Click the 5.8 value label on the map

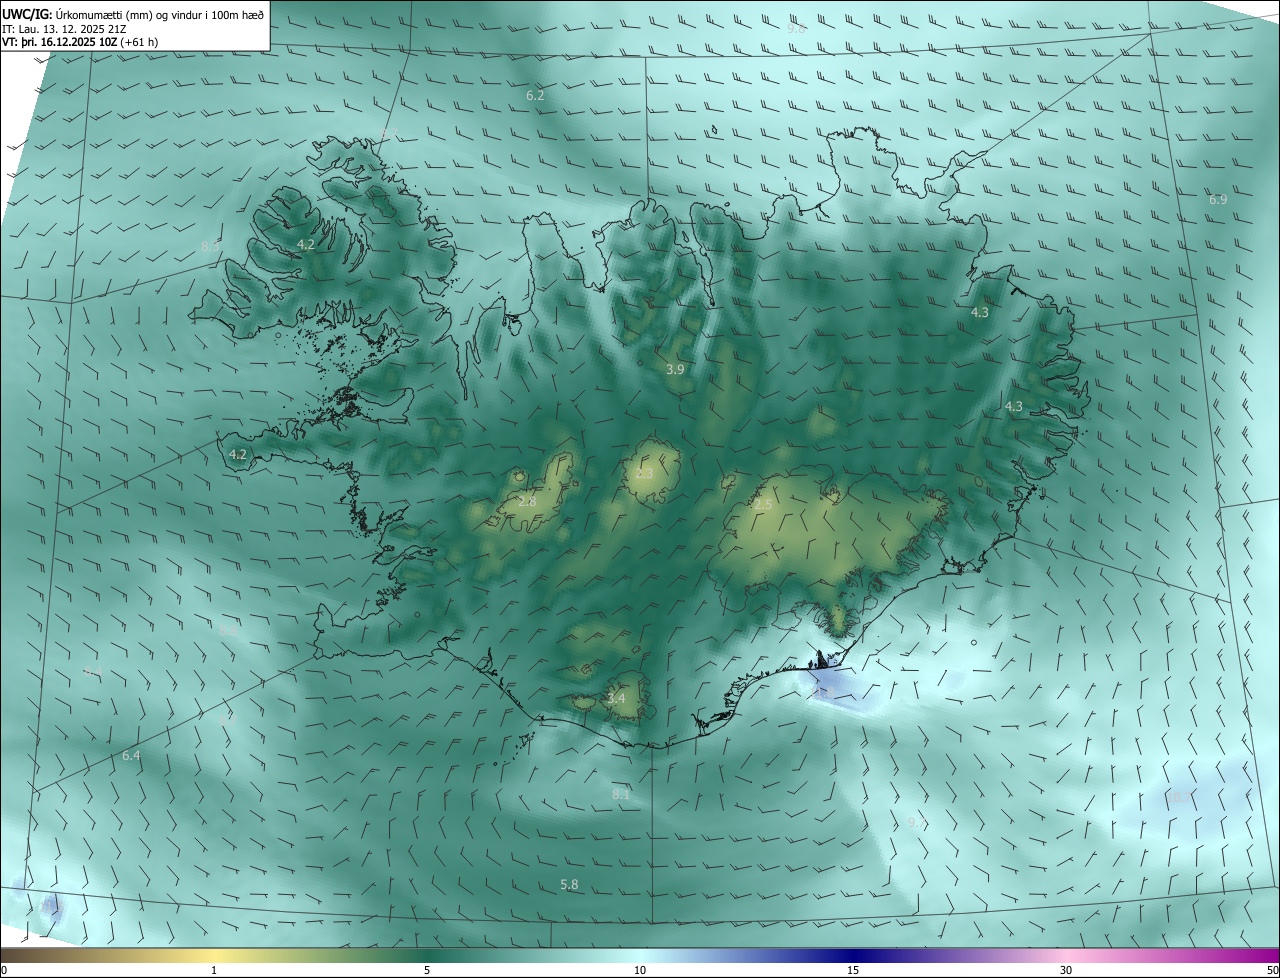coord(569,884)
